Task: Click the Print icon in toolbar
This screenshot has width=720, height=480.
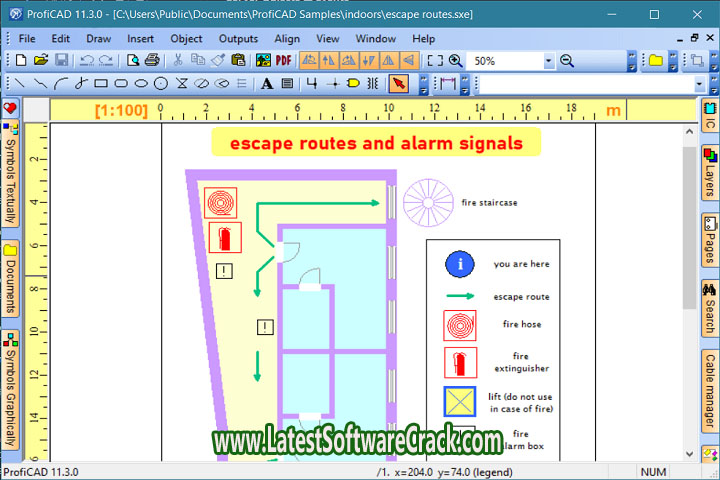Action: [151, 61]
